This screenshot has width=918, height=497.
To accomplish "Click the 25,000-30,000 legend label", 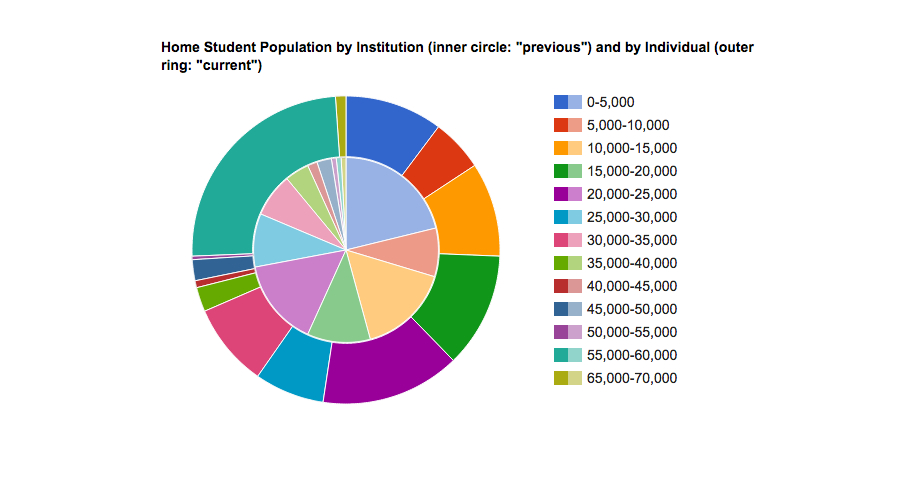I will [631, 217].
